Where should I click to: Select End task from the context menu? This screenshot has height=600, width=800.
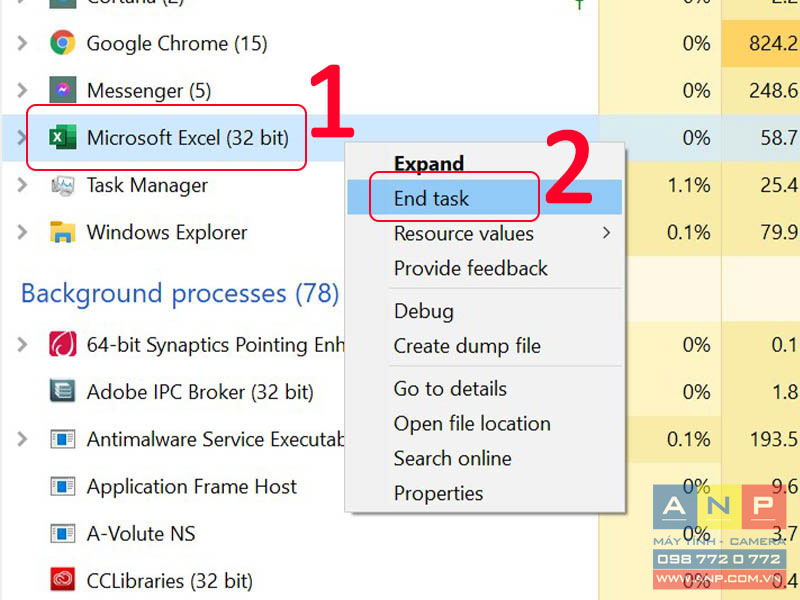click(484, 197)
